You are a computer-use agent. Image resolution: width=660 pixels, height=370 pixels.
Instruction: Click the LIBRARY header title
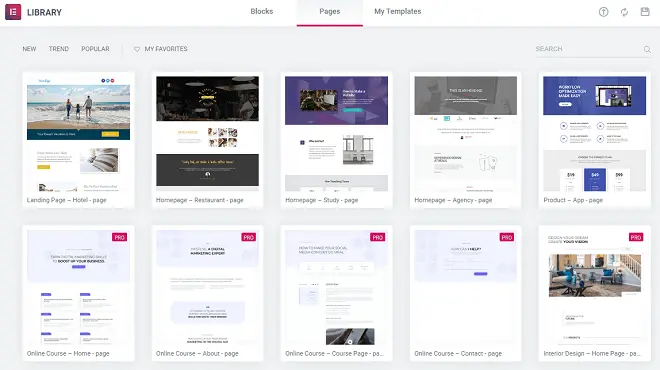(44, 12)
